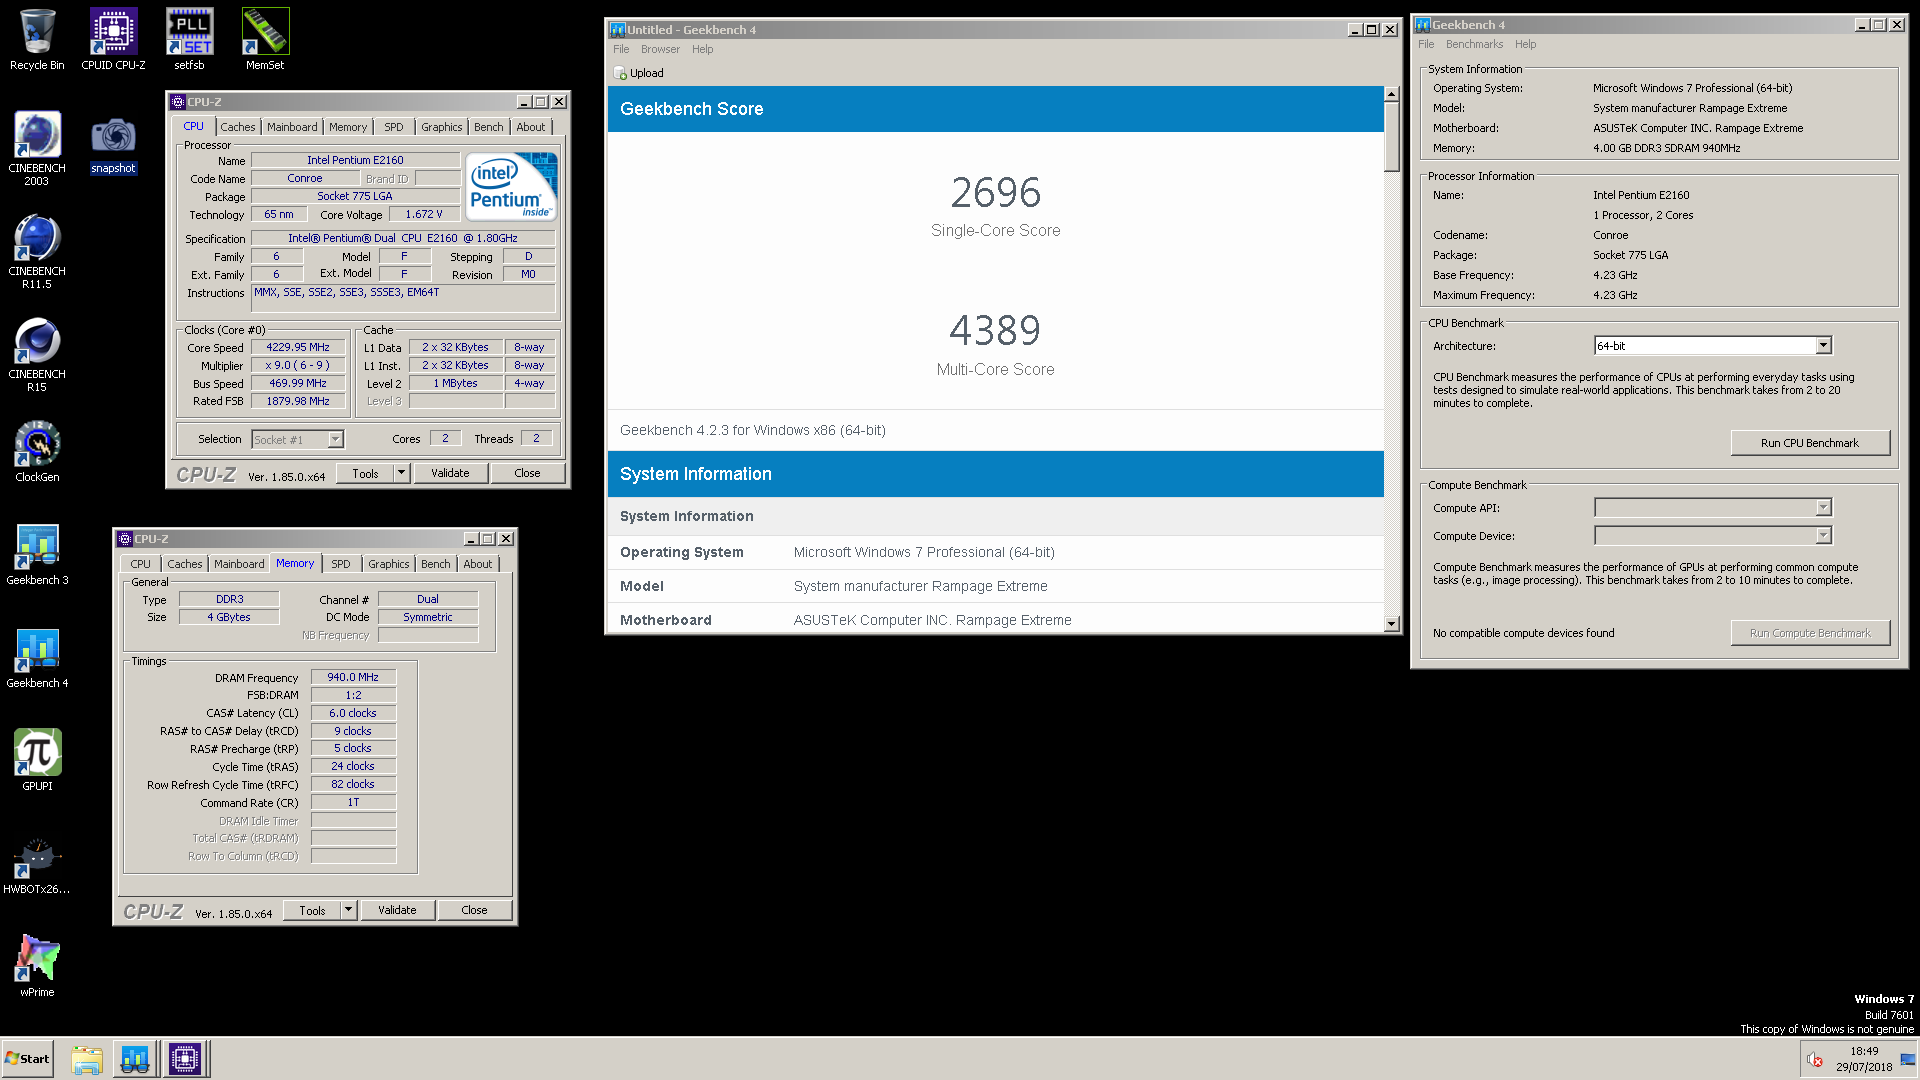Open the CINEBENCH 2003 desktop icon
The height and width of the screenshot is (1080, 1920).
37,148
